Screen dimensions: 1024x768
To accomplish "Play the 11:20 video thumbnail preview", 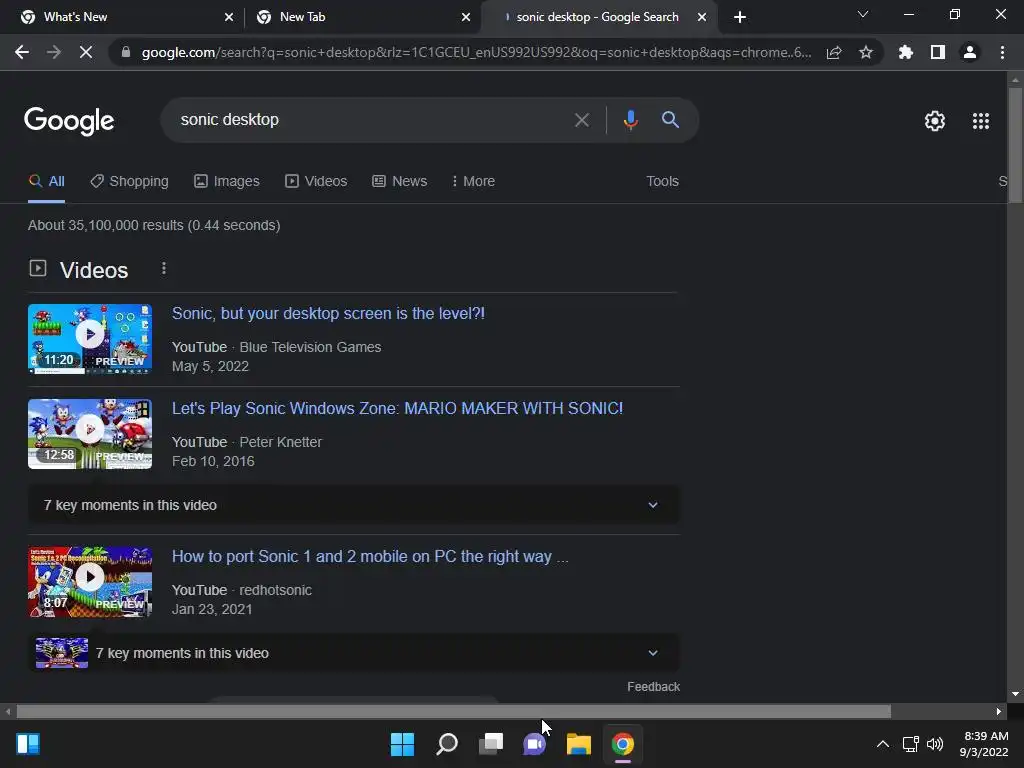I will coord(90,339).
